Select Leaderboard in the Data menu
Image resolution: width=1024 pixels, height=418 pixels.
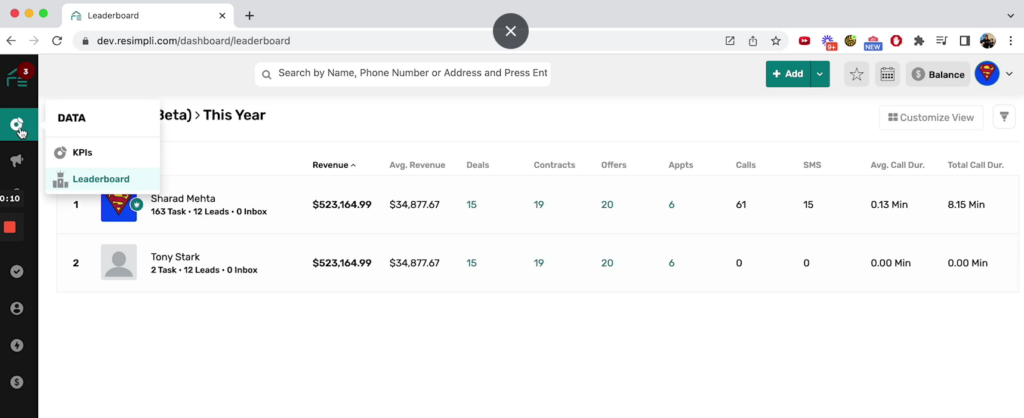coord(101,179)
